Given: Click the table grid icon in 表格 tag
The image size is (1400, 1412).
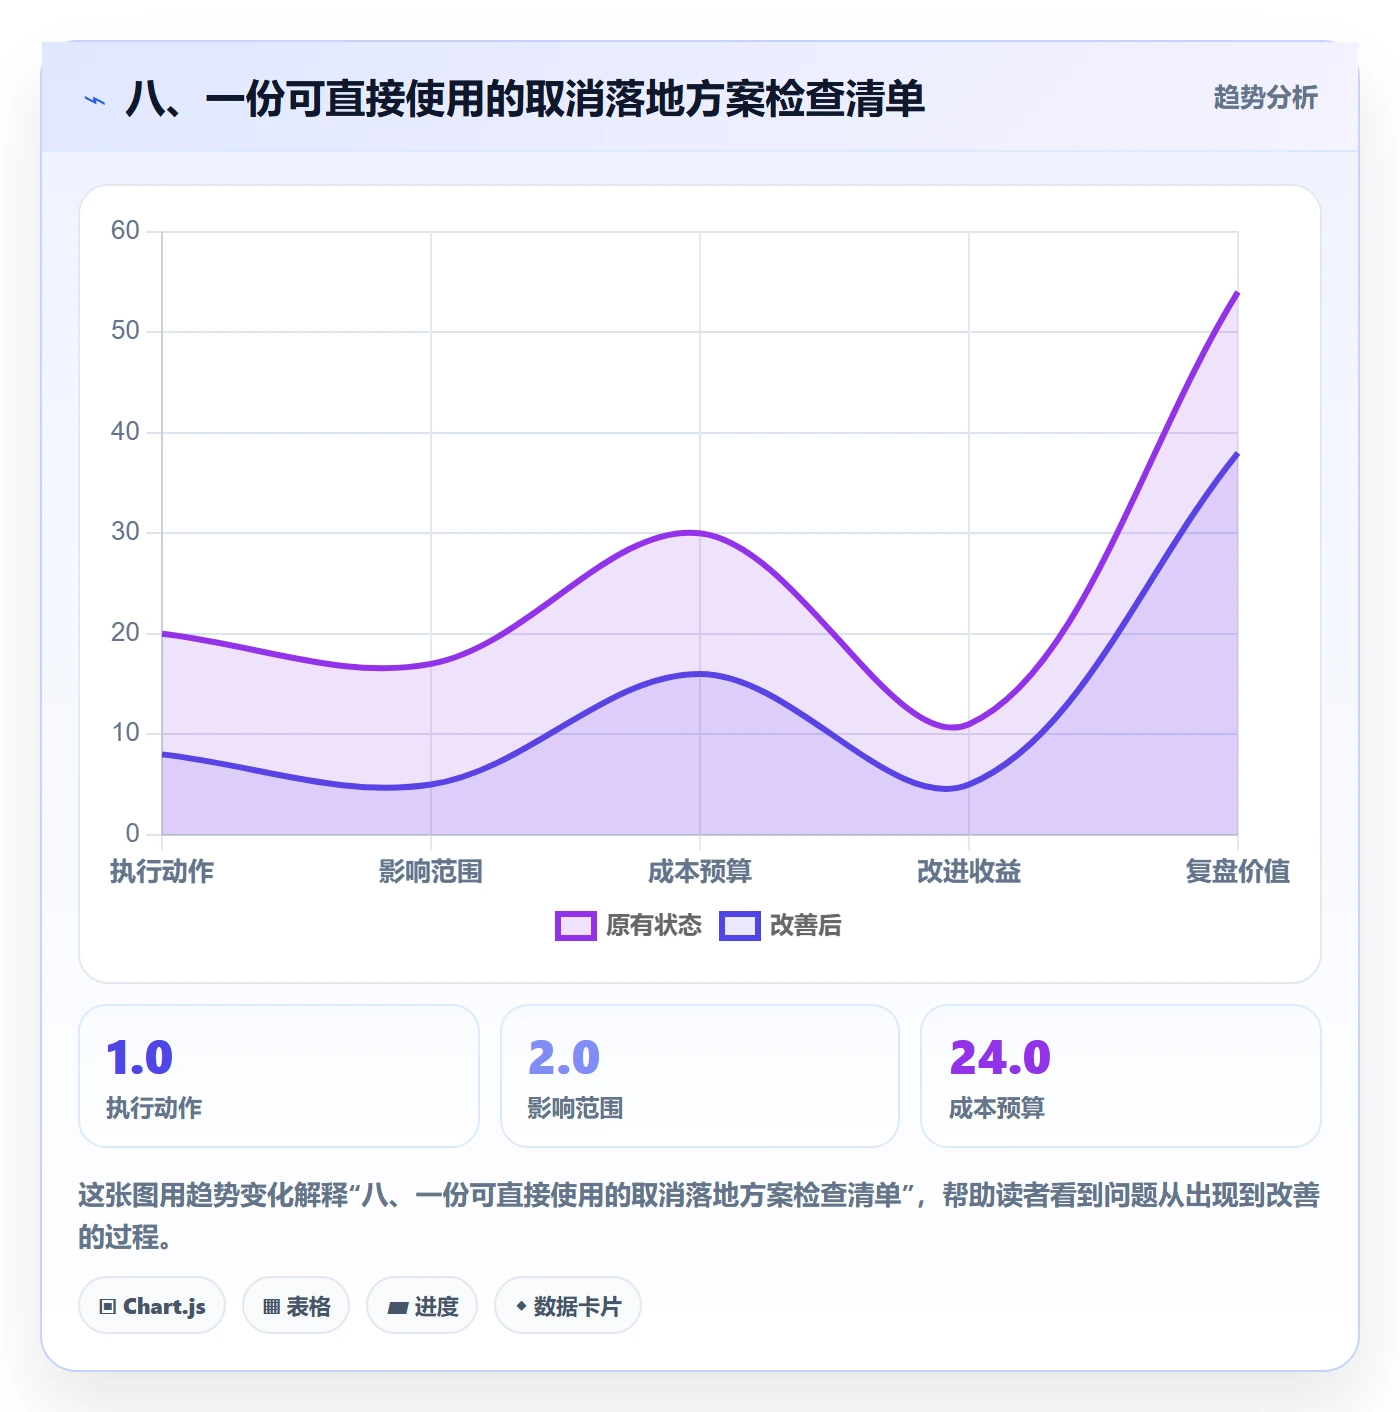Looking at the screenshot, I should point(271,1306).
